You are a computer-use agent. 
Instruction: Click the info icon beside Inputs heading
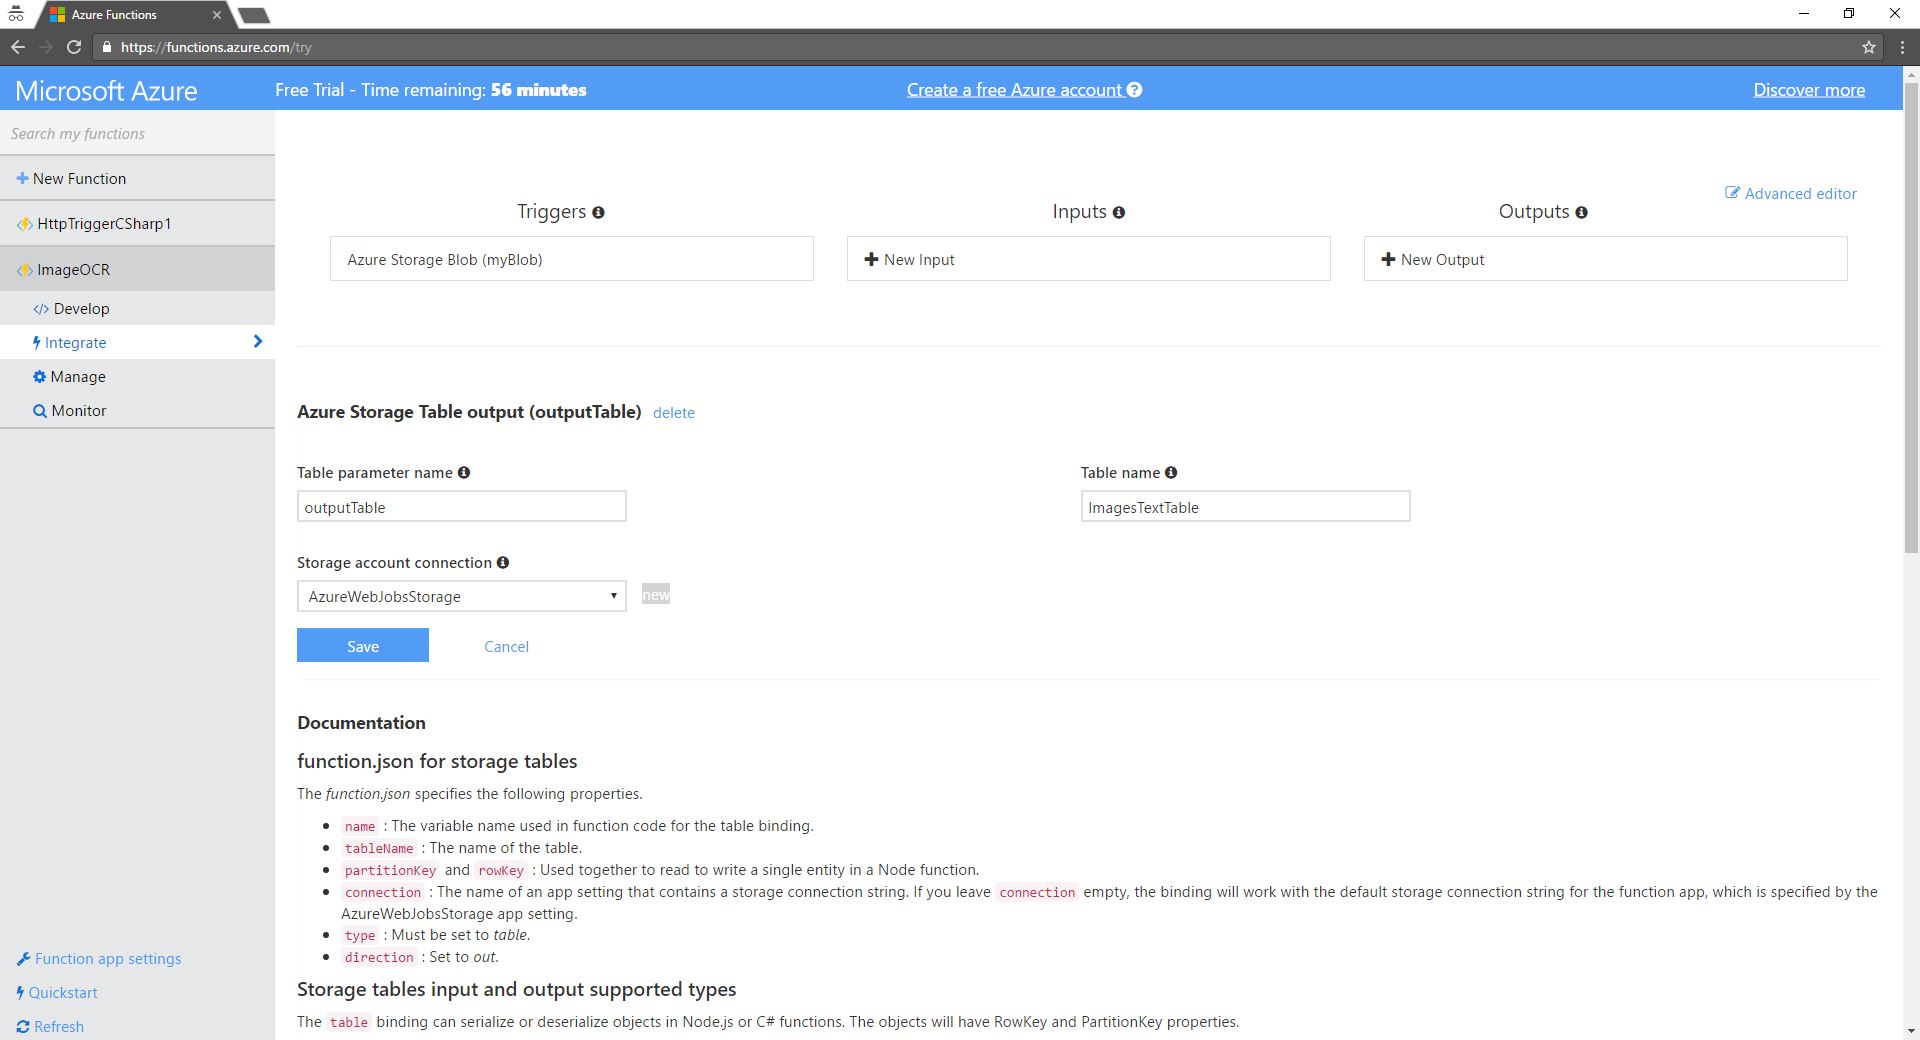coord(1118,212)
